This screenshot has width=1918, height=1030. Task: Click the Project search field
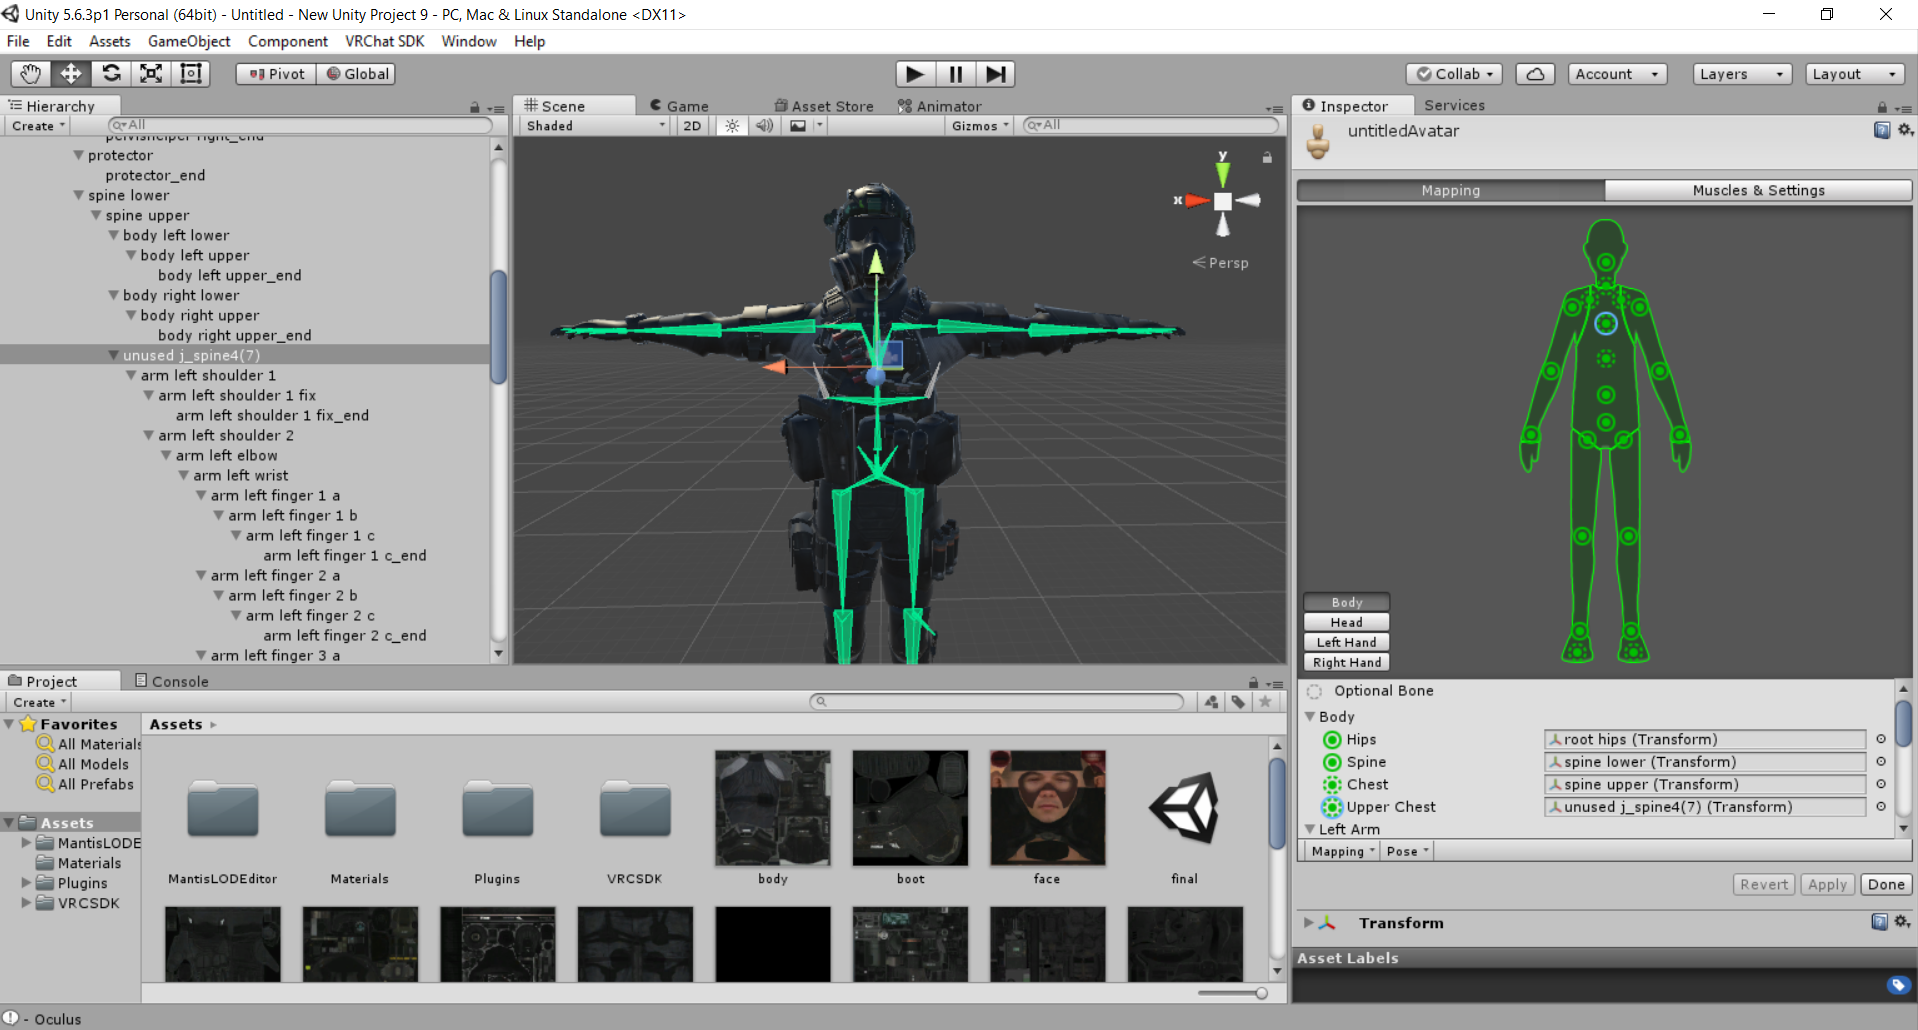[997, 701]
